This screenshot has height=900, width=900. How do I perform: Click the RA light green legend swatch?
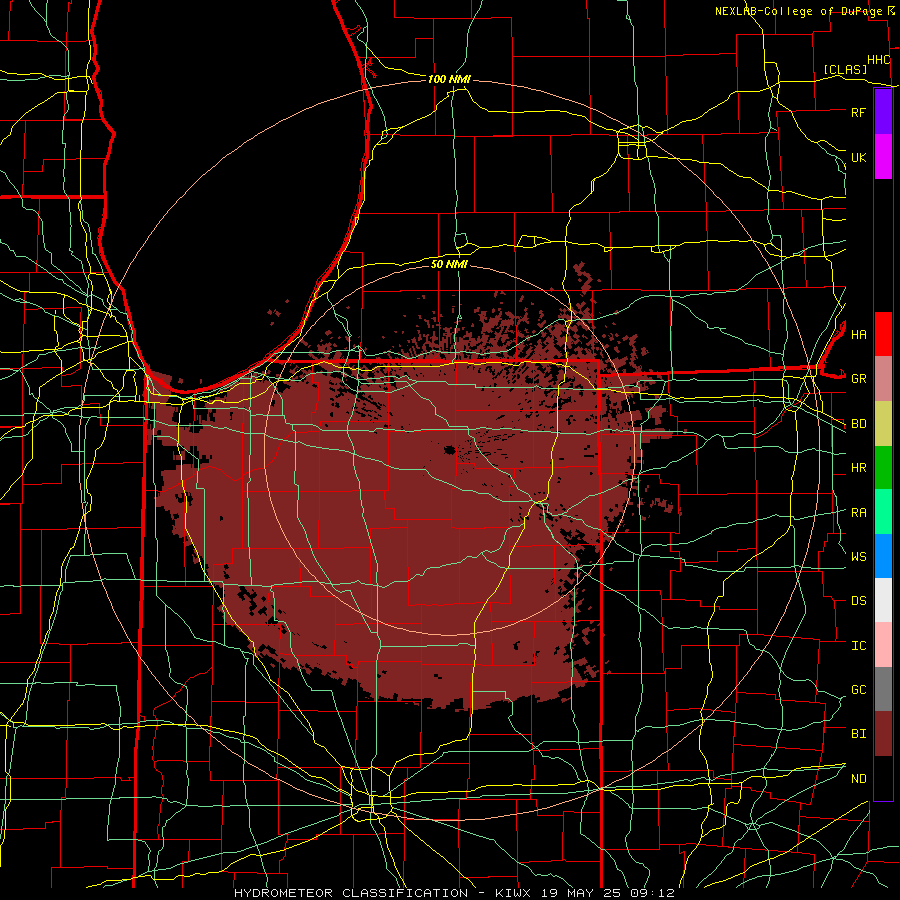(x=883, y=512)
